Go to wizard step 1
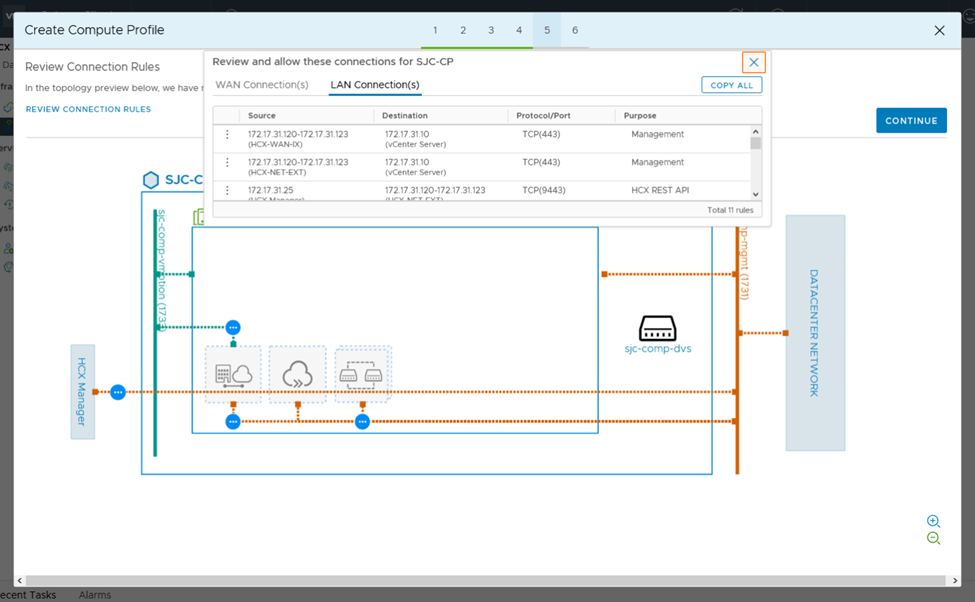 pos(435,30)
